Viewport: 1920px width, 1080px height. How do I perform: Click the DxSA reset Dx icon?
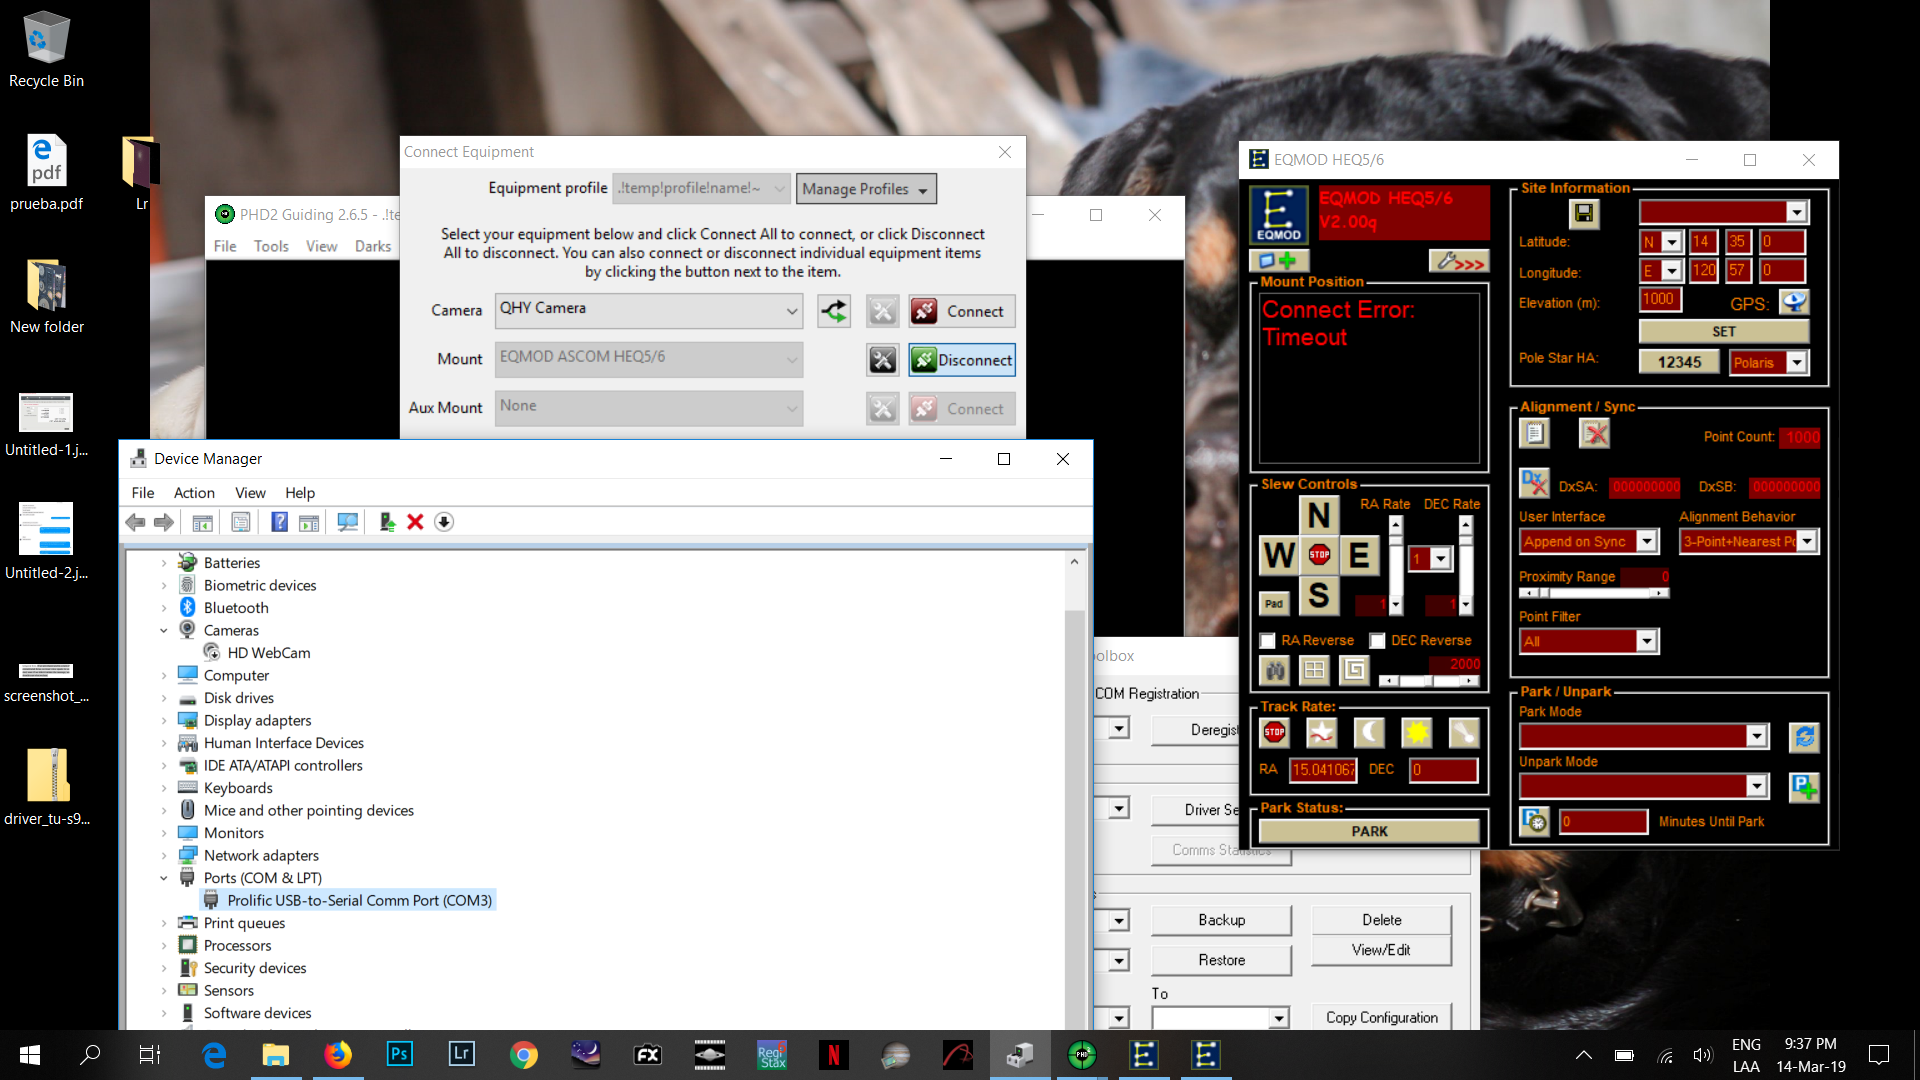click(1534, 484)
